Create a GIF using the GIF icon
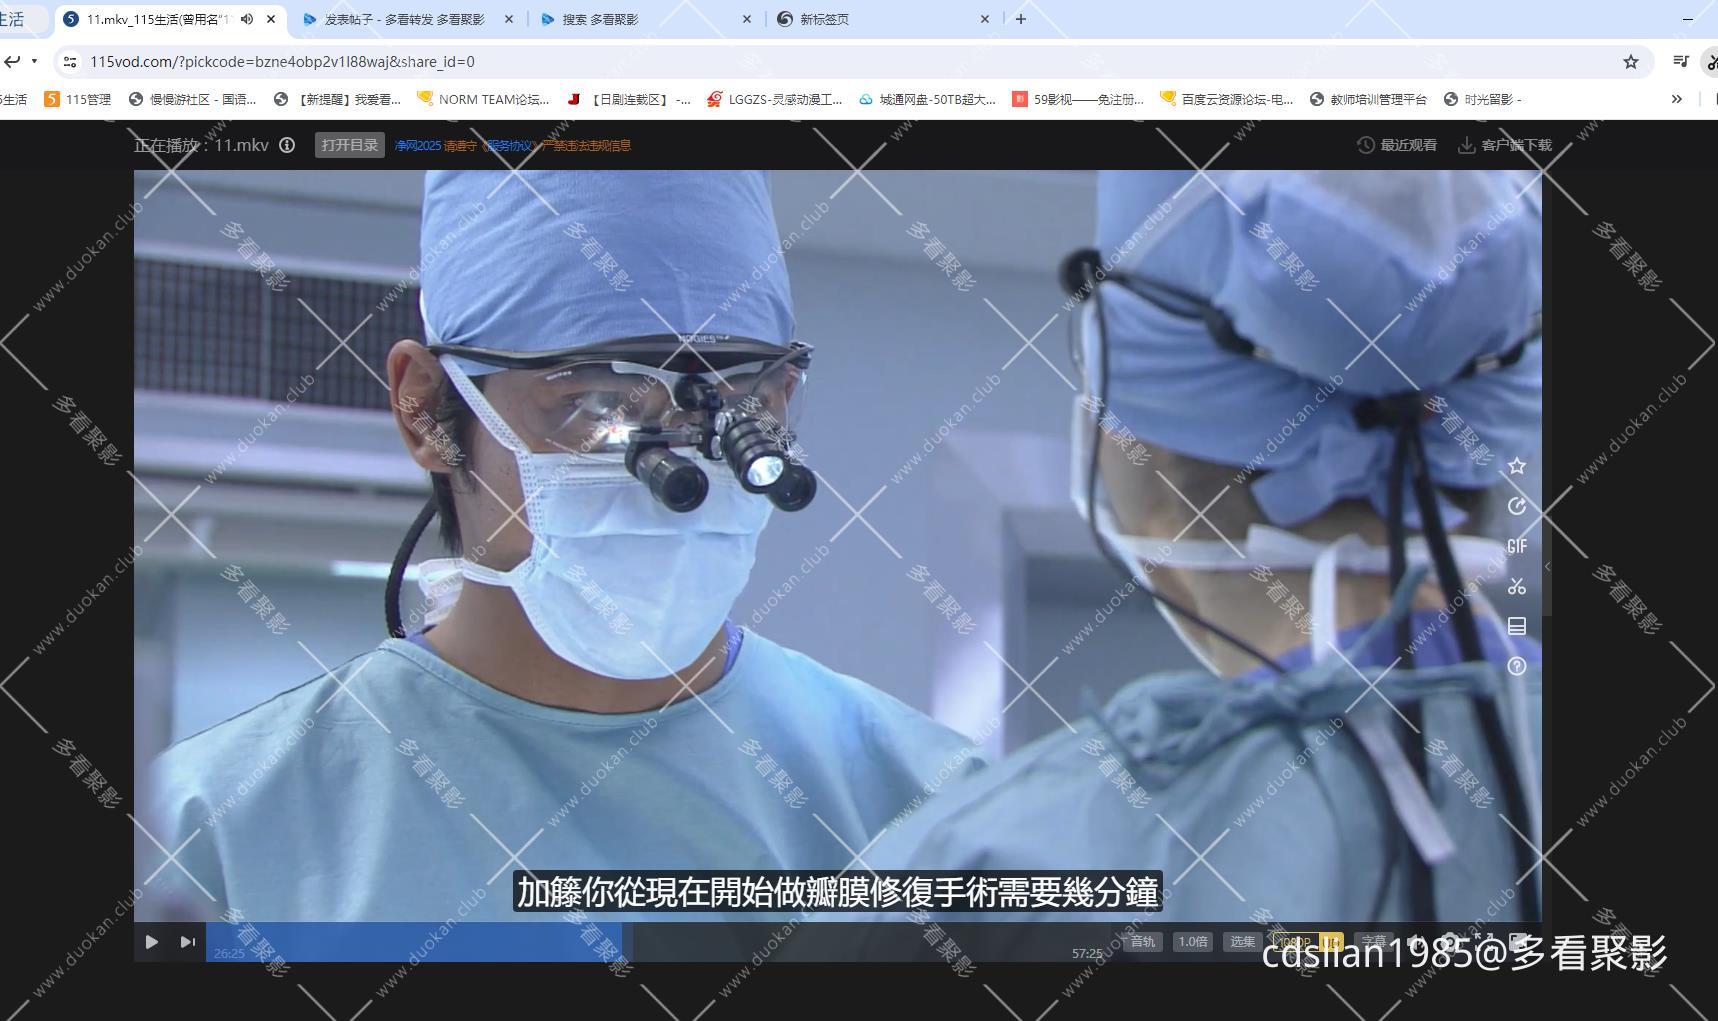This screenshot has width=1718, height=1021. point(1517,546)
